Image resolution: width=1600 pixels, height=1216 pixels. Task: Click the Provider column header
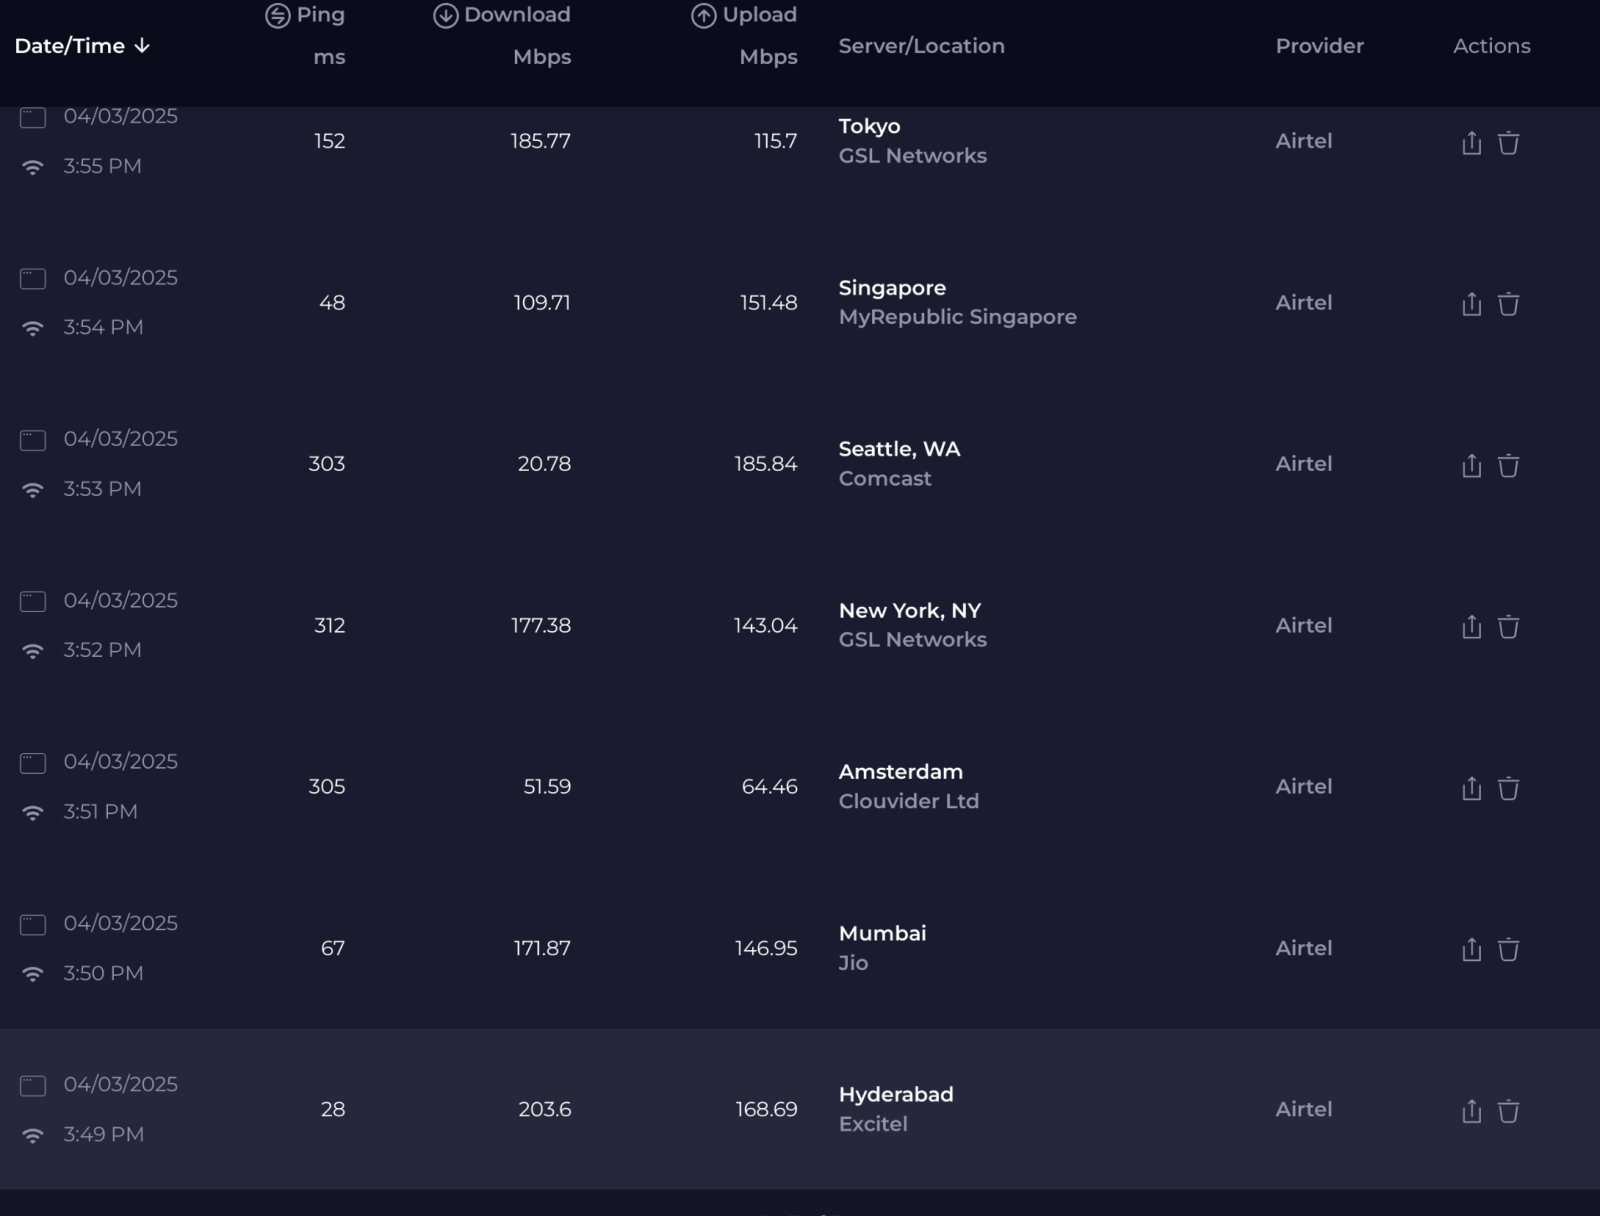click(x=1319, y=46)
